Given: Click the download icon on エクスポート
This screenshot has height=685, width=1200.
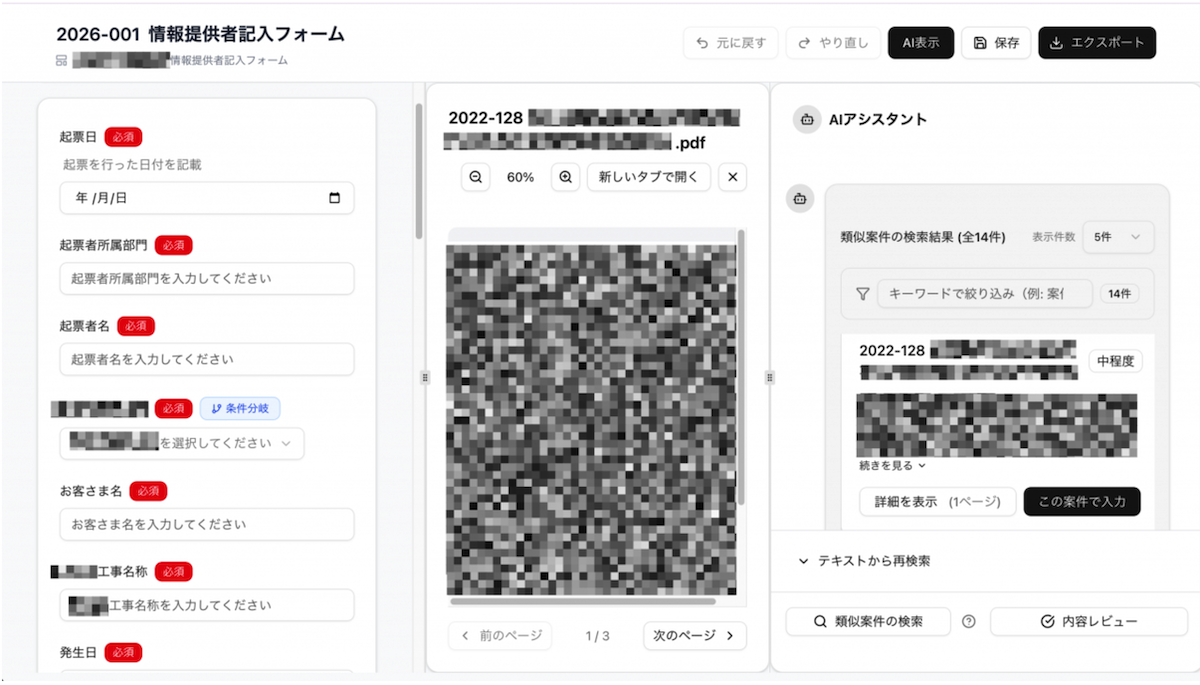Looking at the screenshot, I should click(1055, 43).
